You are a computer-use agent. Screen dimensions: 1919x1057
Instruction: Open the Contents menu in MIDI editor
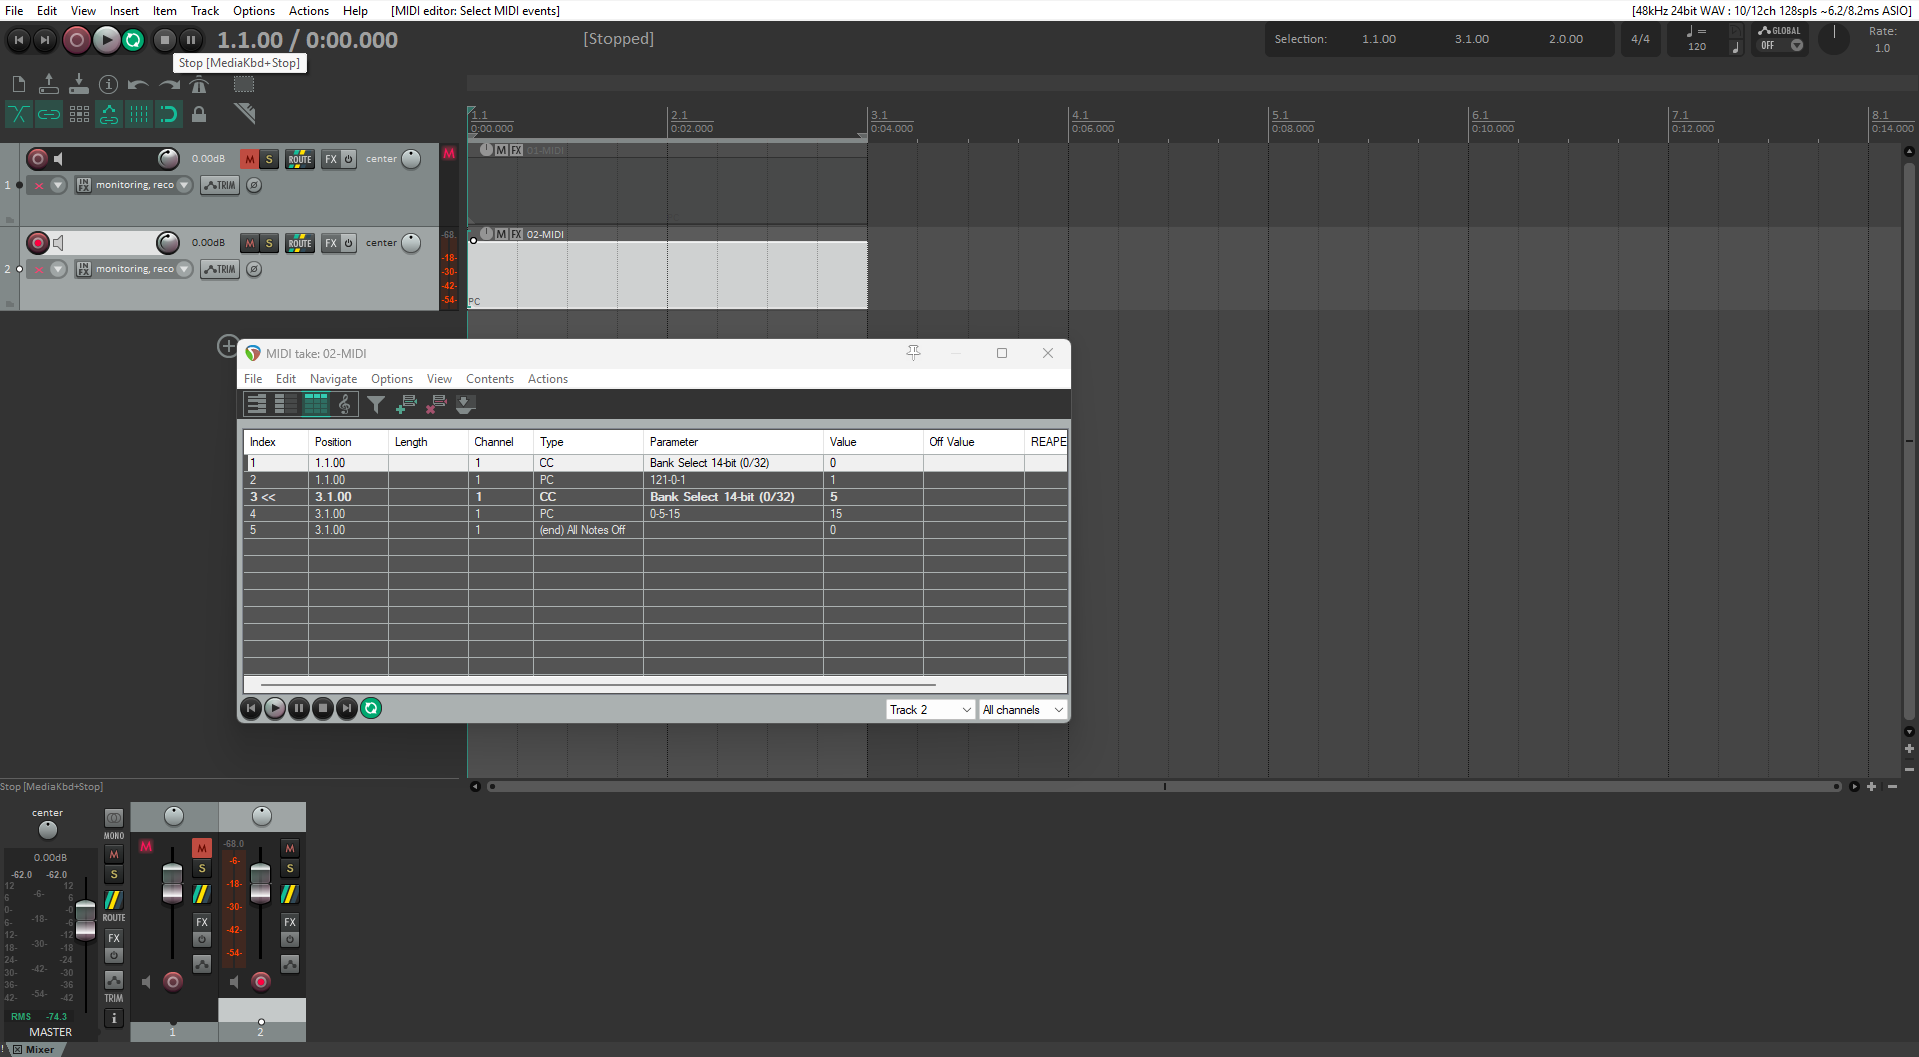tap(489, 379)
